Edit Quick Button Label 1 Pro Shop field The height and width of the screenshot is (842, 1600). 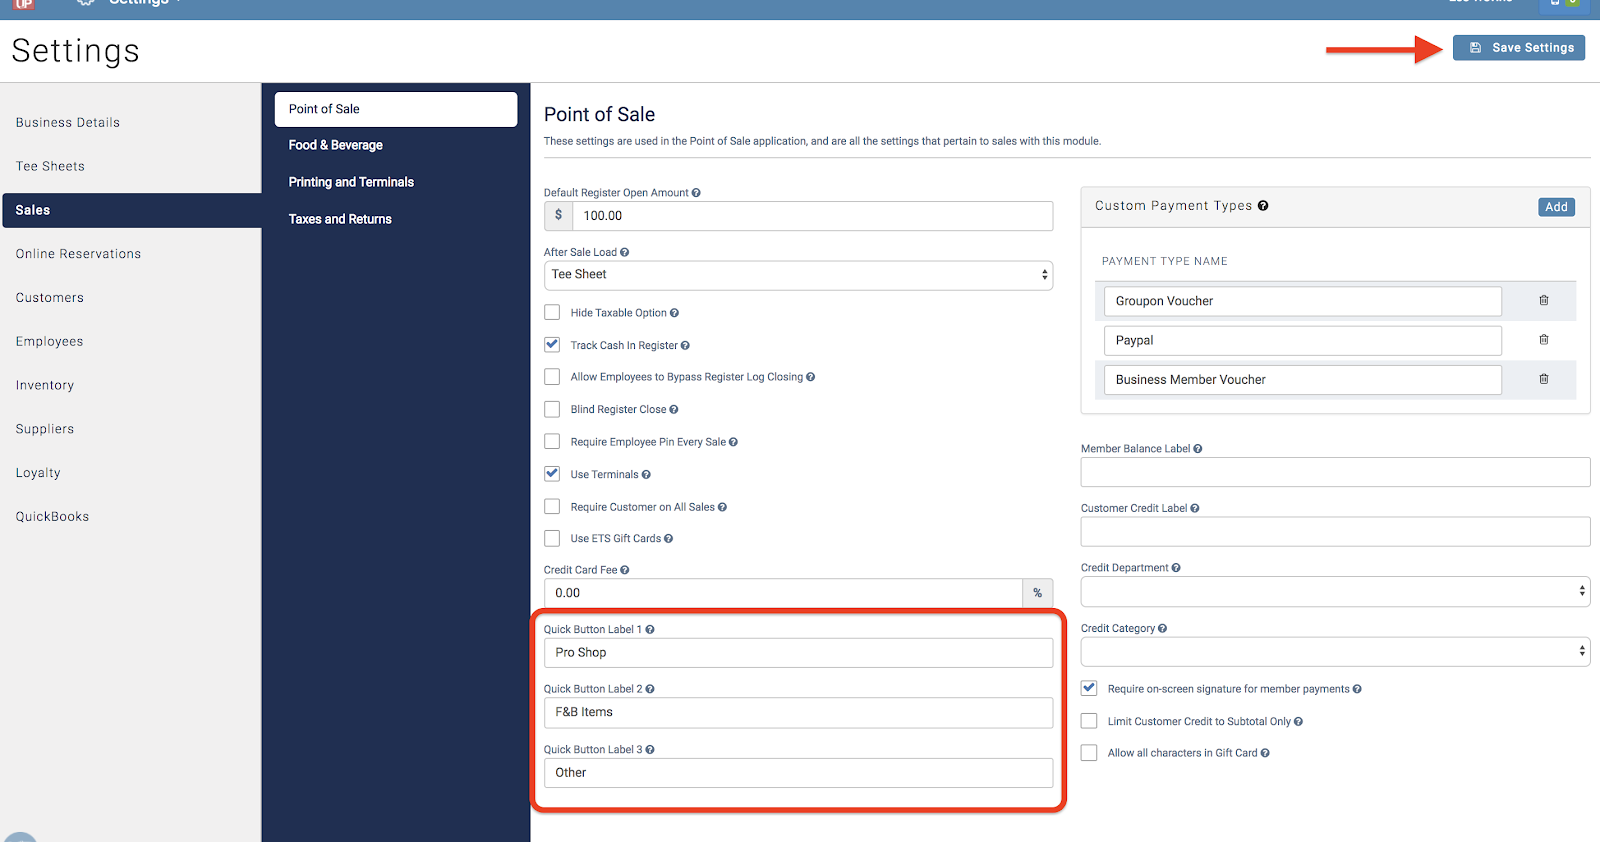[798, 653]
